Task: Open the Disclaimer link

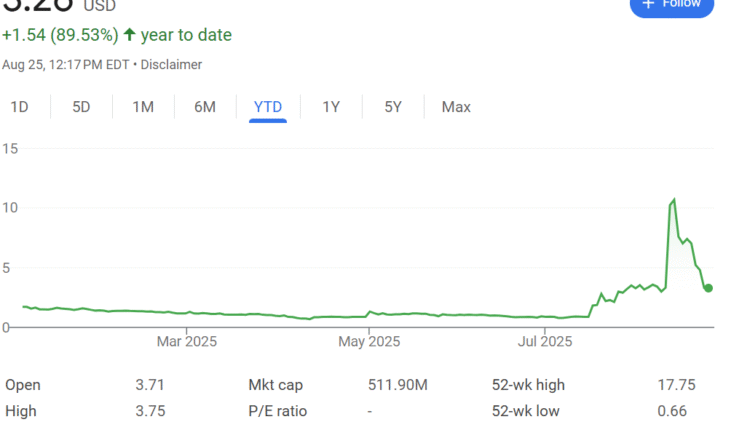Action: point(171,65)
